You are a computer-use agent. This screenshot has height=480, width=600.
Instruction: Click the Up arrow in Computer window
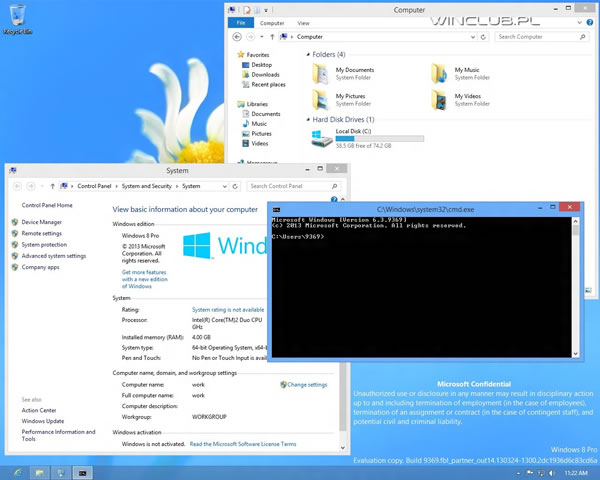pos(272,37)
